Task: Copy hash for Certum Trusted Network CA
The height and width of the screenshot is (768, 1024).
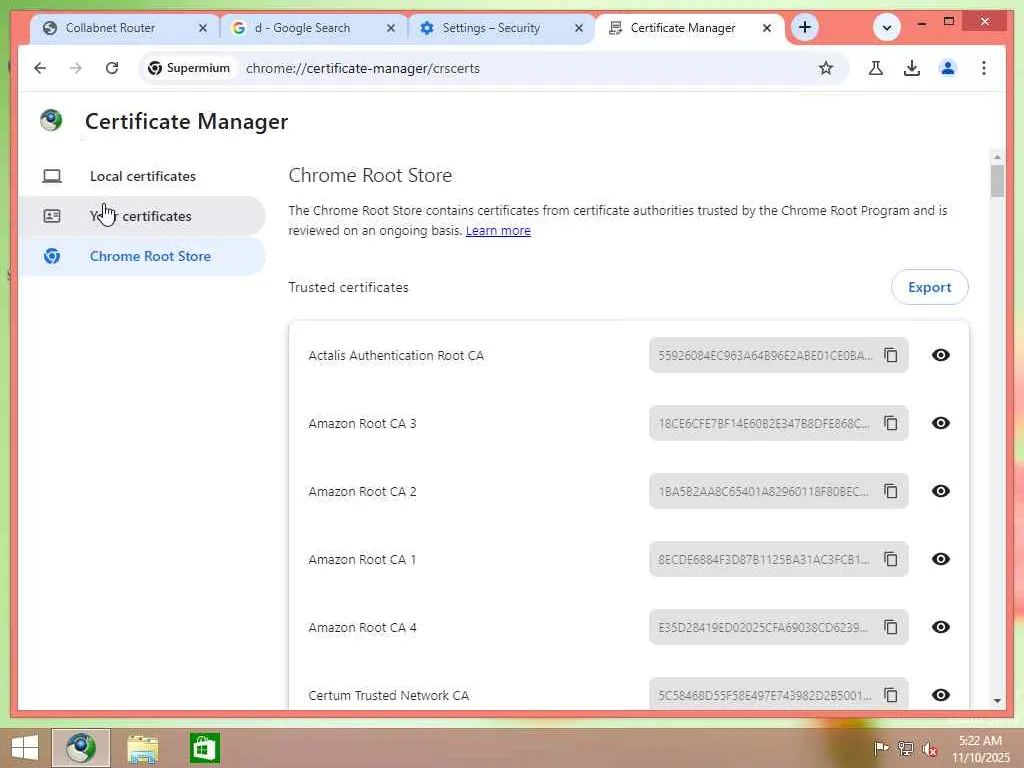Action: (x=891, y=695)
